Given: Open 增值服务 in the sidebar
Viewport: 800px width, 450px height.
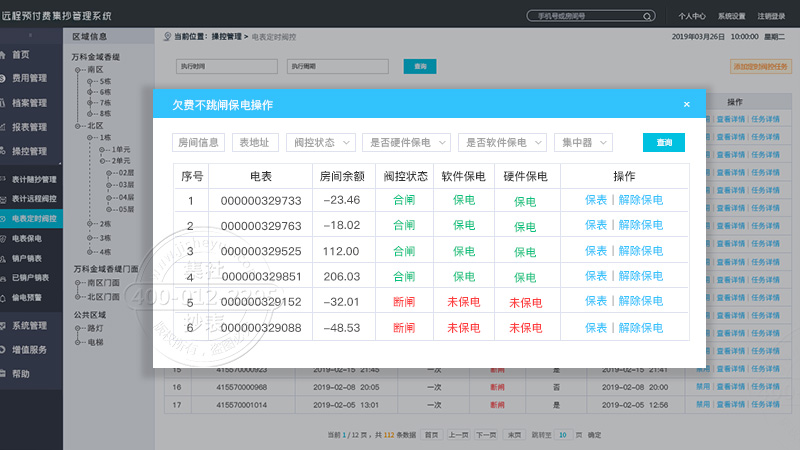Looking at the screenshot, I should point(29,349).
